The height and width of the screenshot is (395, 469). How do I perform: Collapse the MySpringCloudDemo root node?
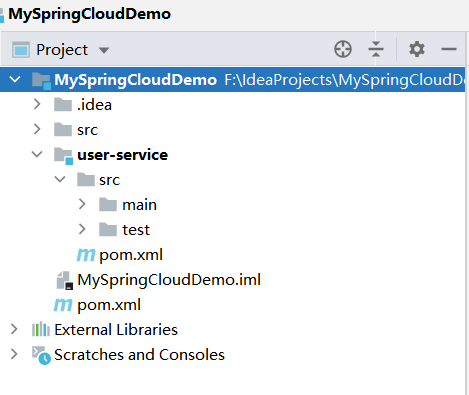[x=15, y=79]
